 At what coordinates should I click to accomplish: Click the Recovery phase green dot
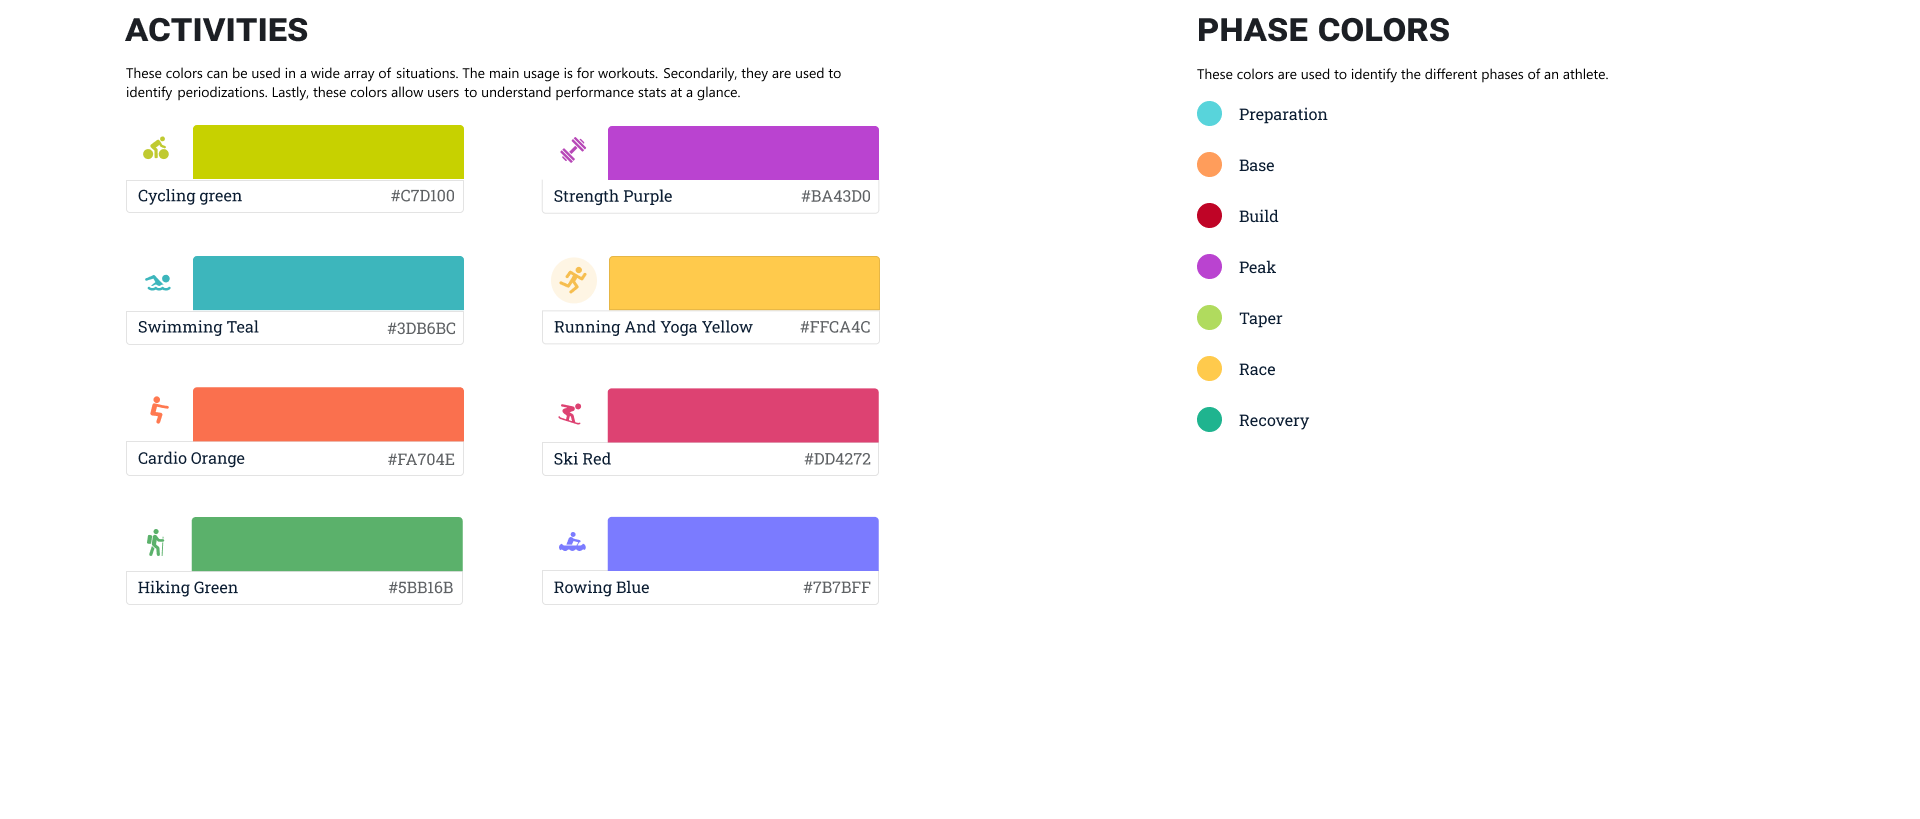coord(1209,420)
